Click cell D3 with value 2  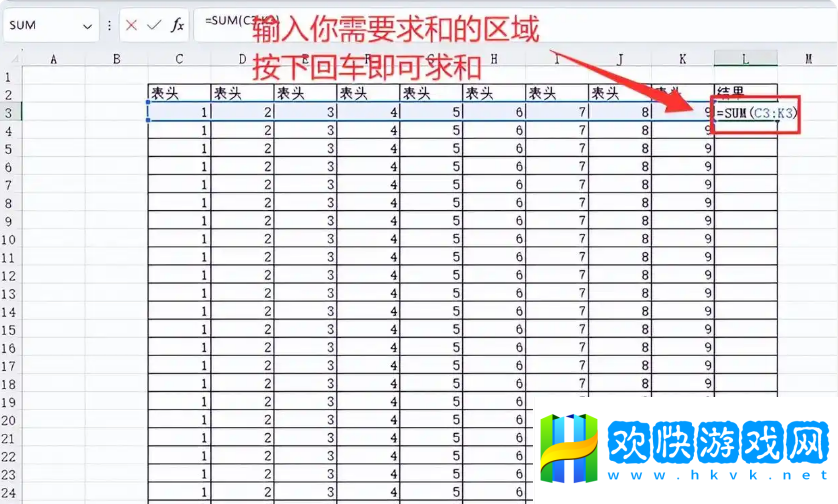click(243, 112)
